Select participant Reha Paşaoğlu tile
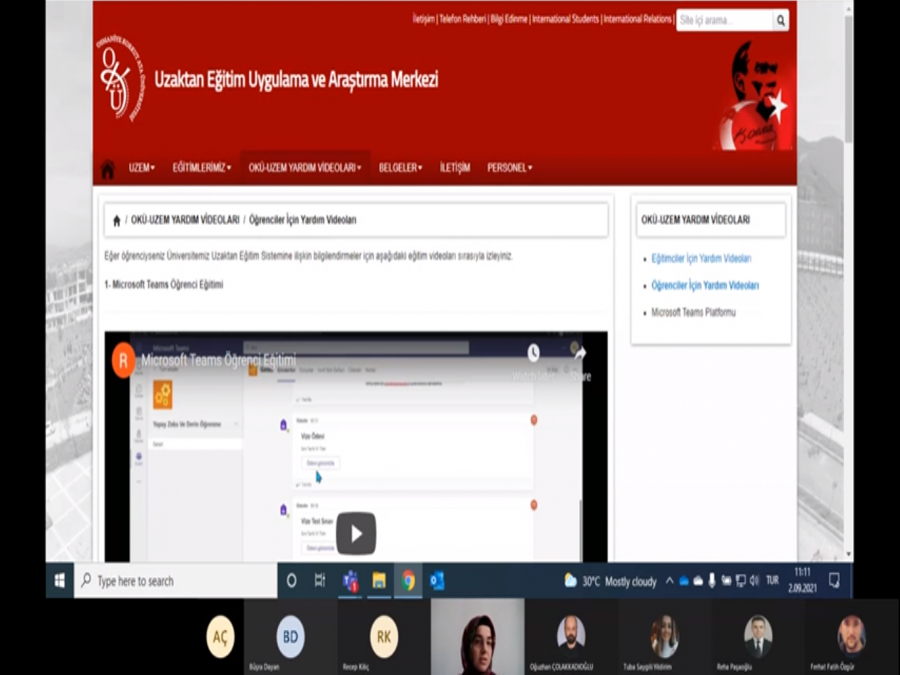Viewport: 900px width, 675px height. coord(758,637)
